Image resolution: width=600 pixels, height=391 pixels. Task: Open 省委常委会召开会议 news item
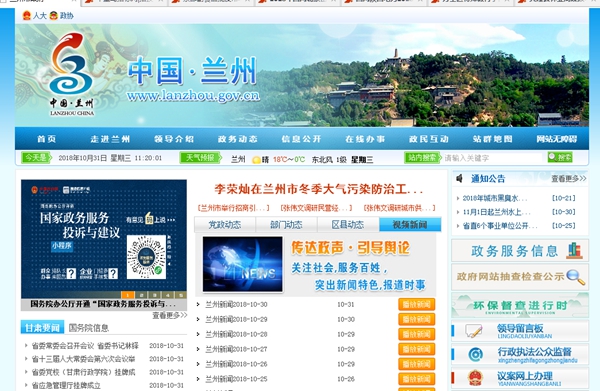85,346
